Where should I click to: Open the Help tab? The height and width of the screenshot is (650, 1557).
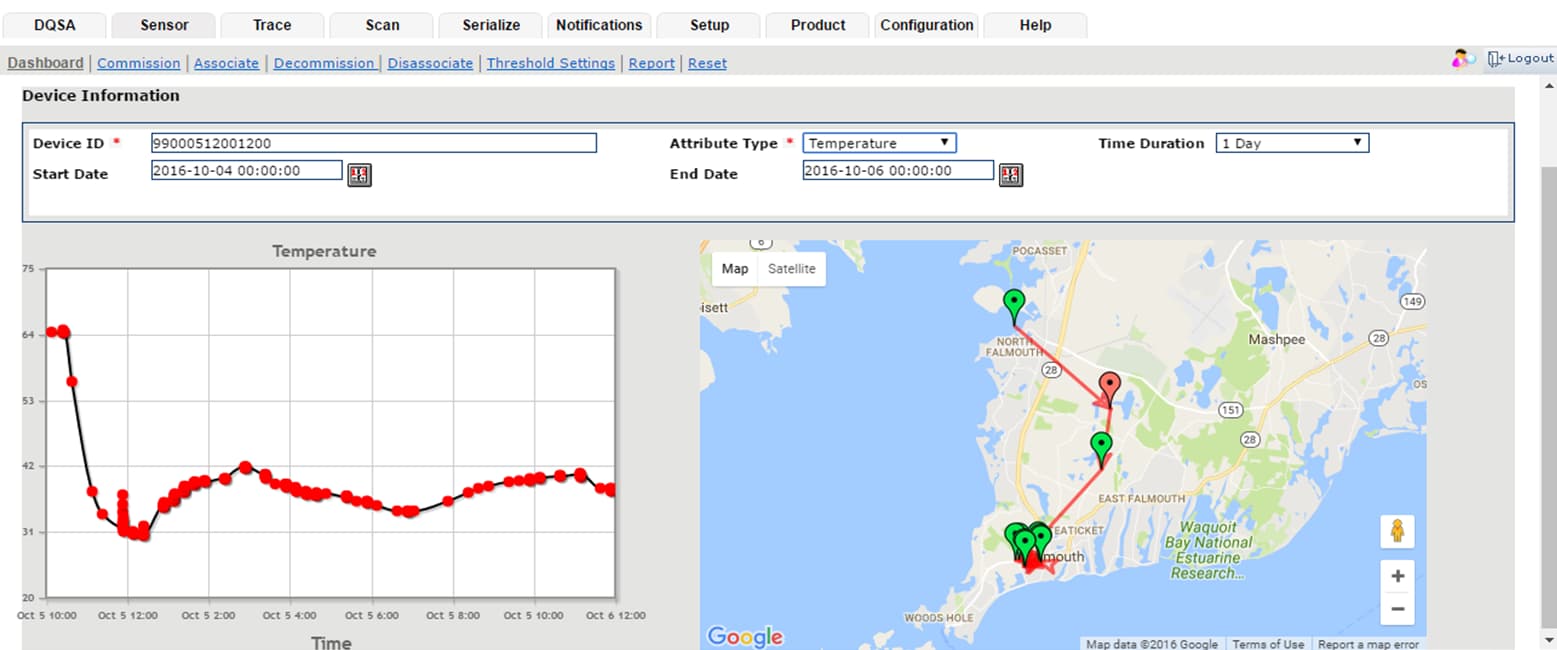pyautogui.click(x=1035, y=25)
